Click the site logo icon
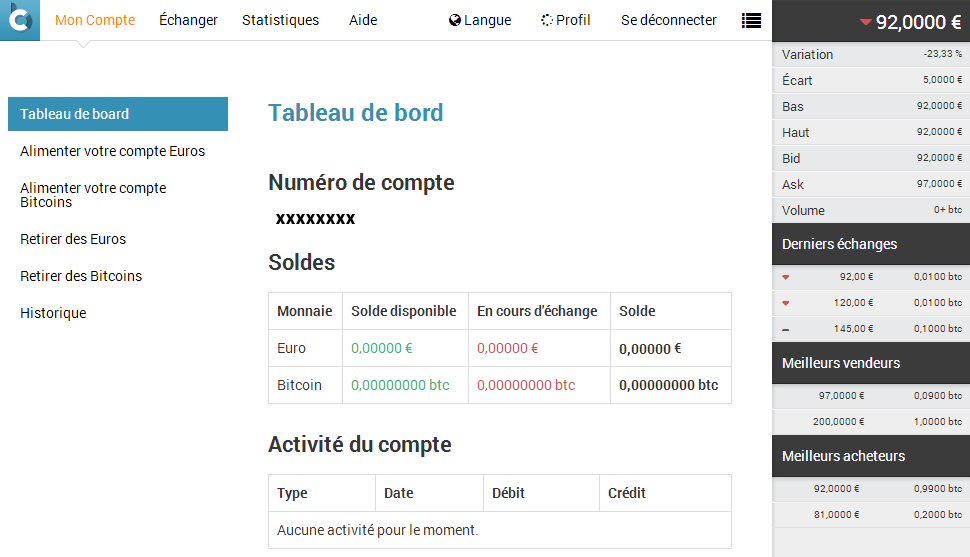970x557 pixels. click(x=20, y=20)
